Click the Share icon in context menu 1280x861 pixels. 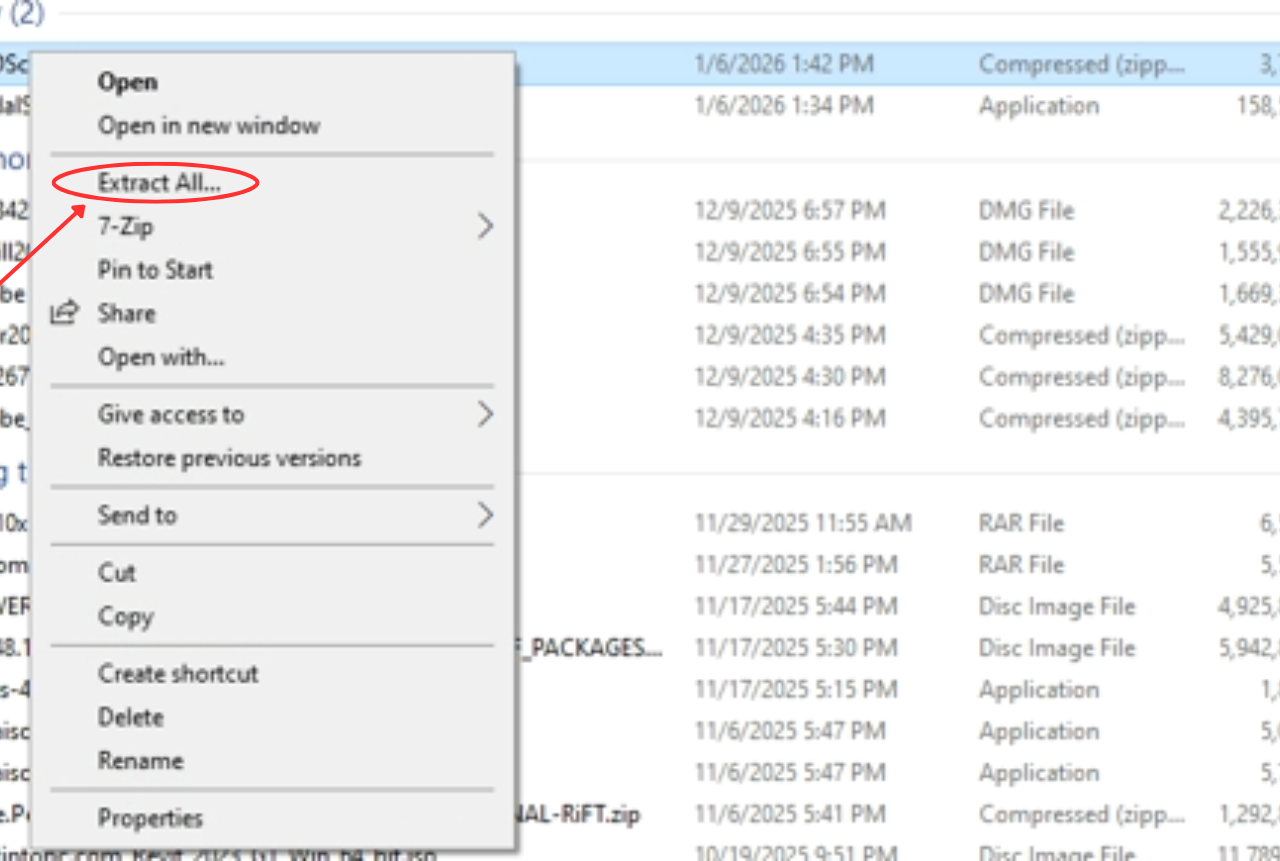pos(64,313)
